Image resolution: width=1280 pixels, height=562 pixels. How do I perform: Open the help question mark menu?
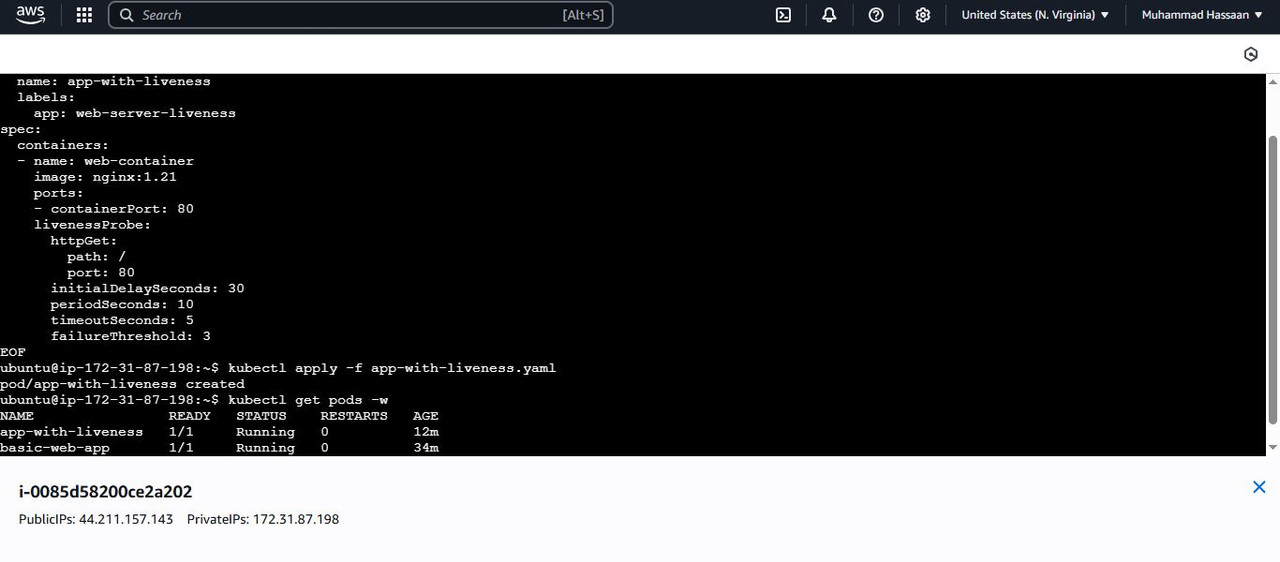[876, 15]
